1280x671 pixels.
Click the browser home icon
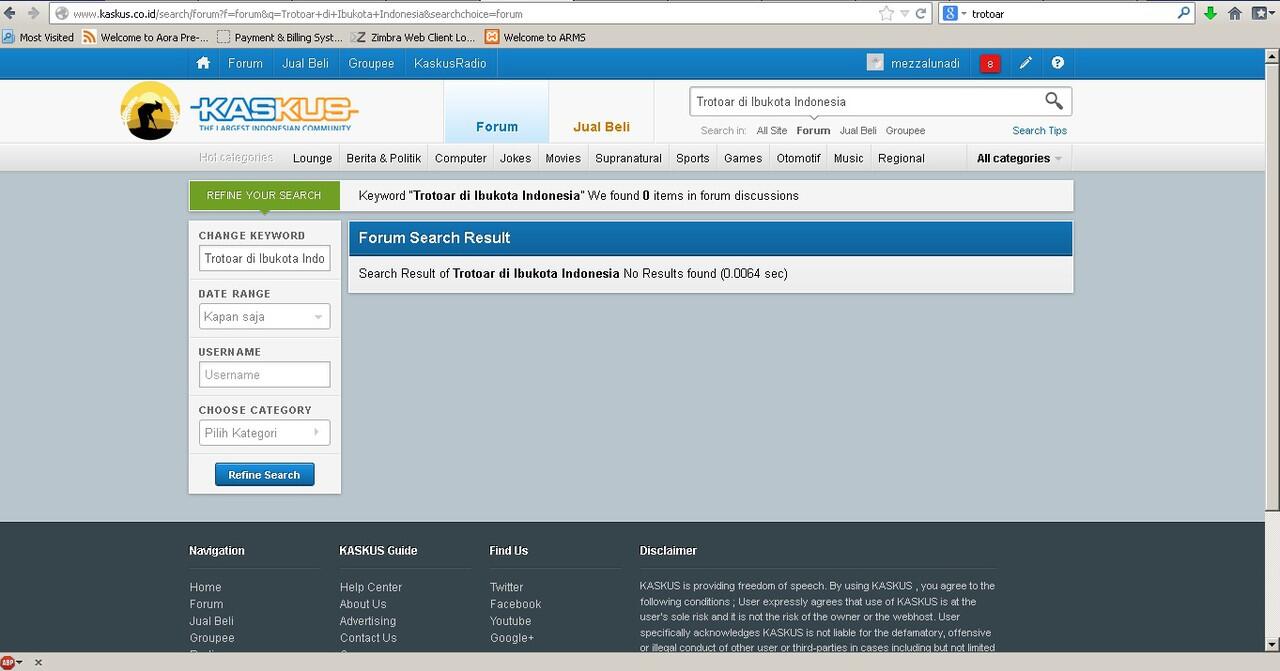pos(1235,13)
